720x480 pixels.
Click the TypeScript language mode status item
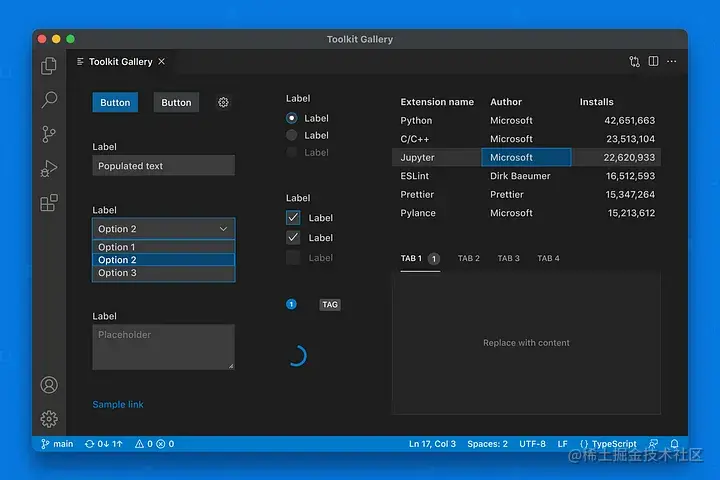click(608, 444)
